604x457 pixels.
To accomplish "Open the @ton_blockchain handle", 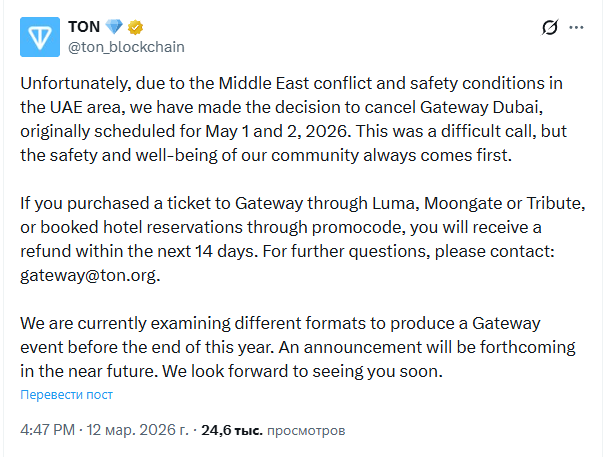I will (x=126, y=46).
